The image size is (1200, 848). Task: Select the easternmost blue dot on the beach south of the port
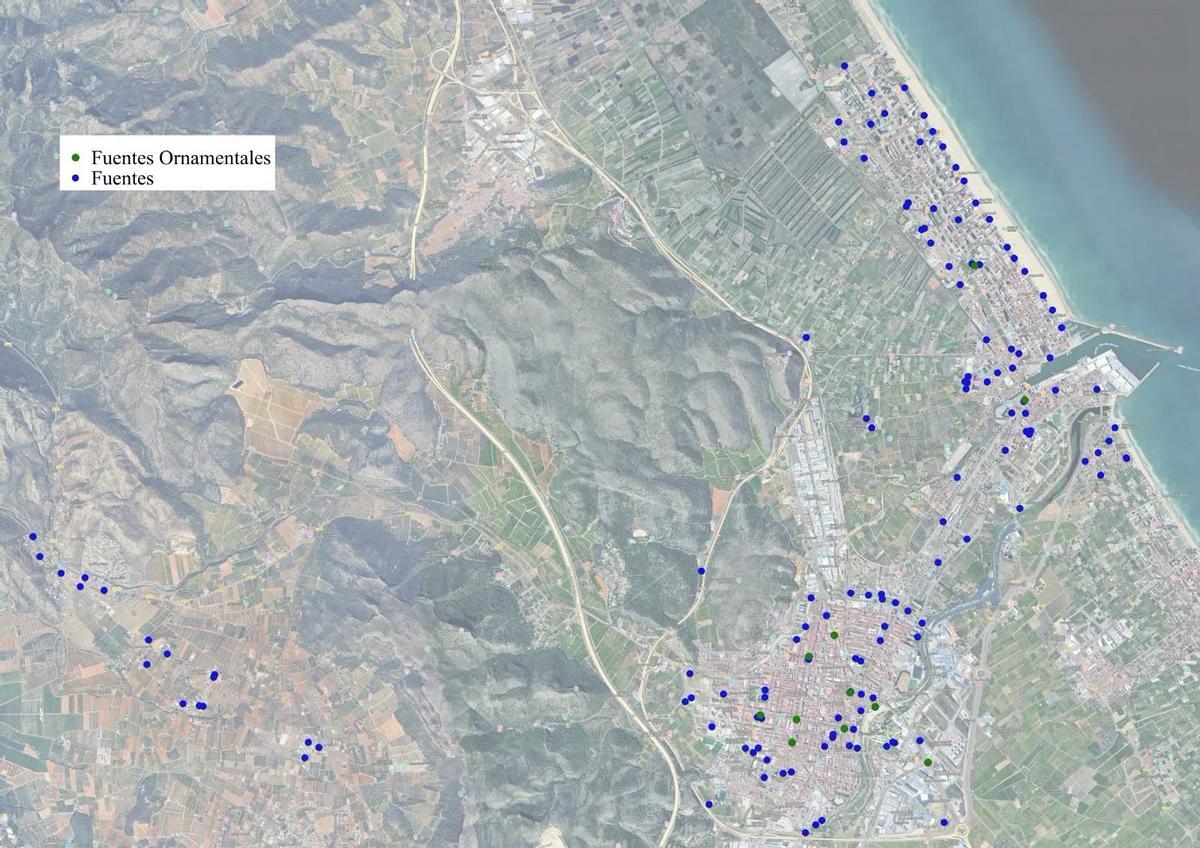(1126, 457)
